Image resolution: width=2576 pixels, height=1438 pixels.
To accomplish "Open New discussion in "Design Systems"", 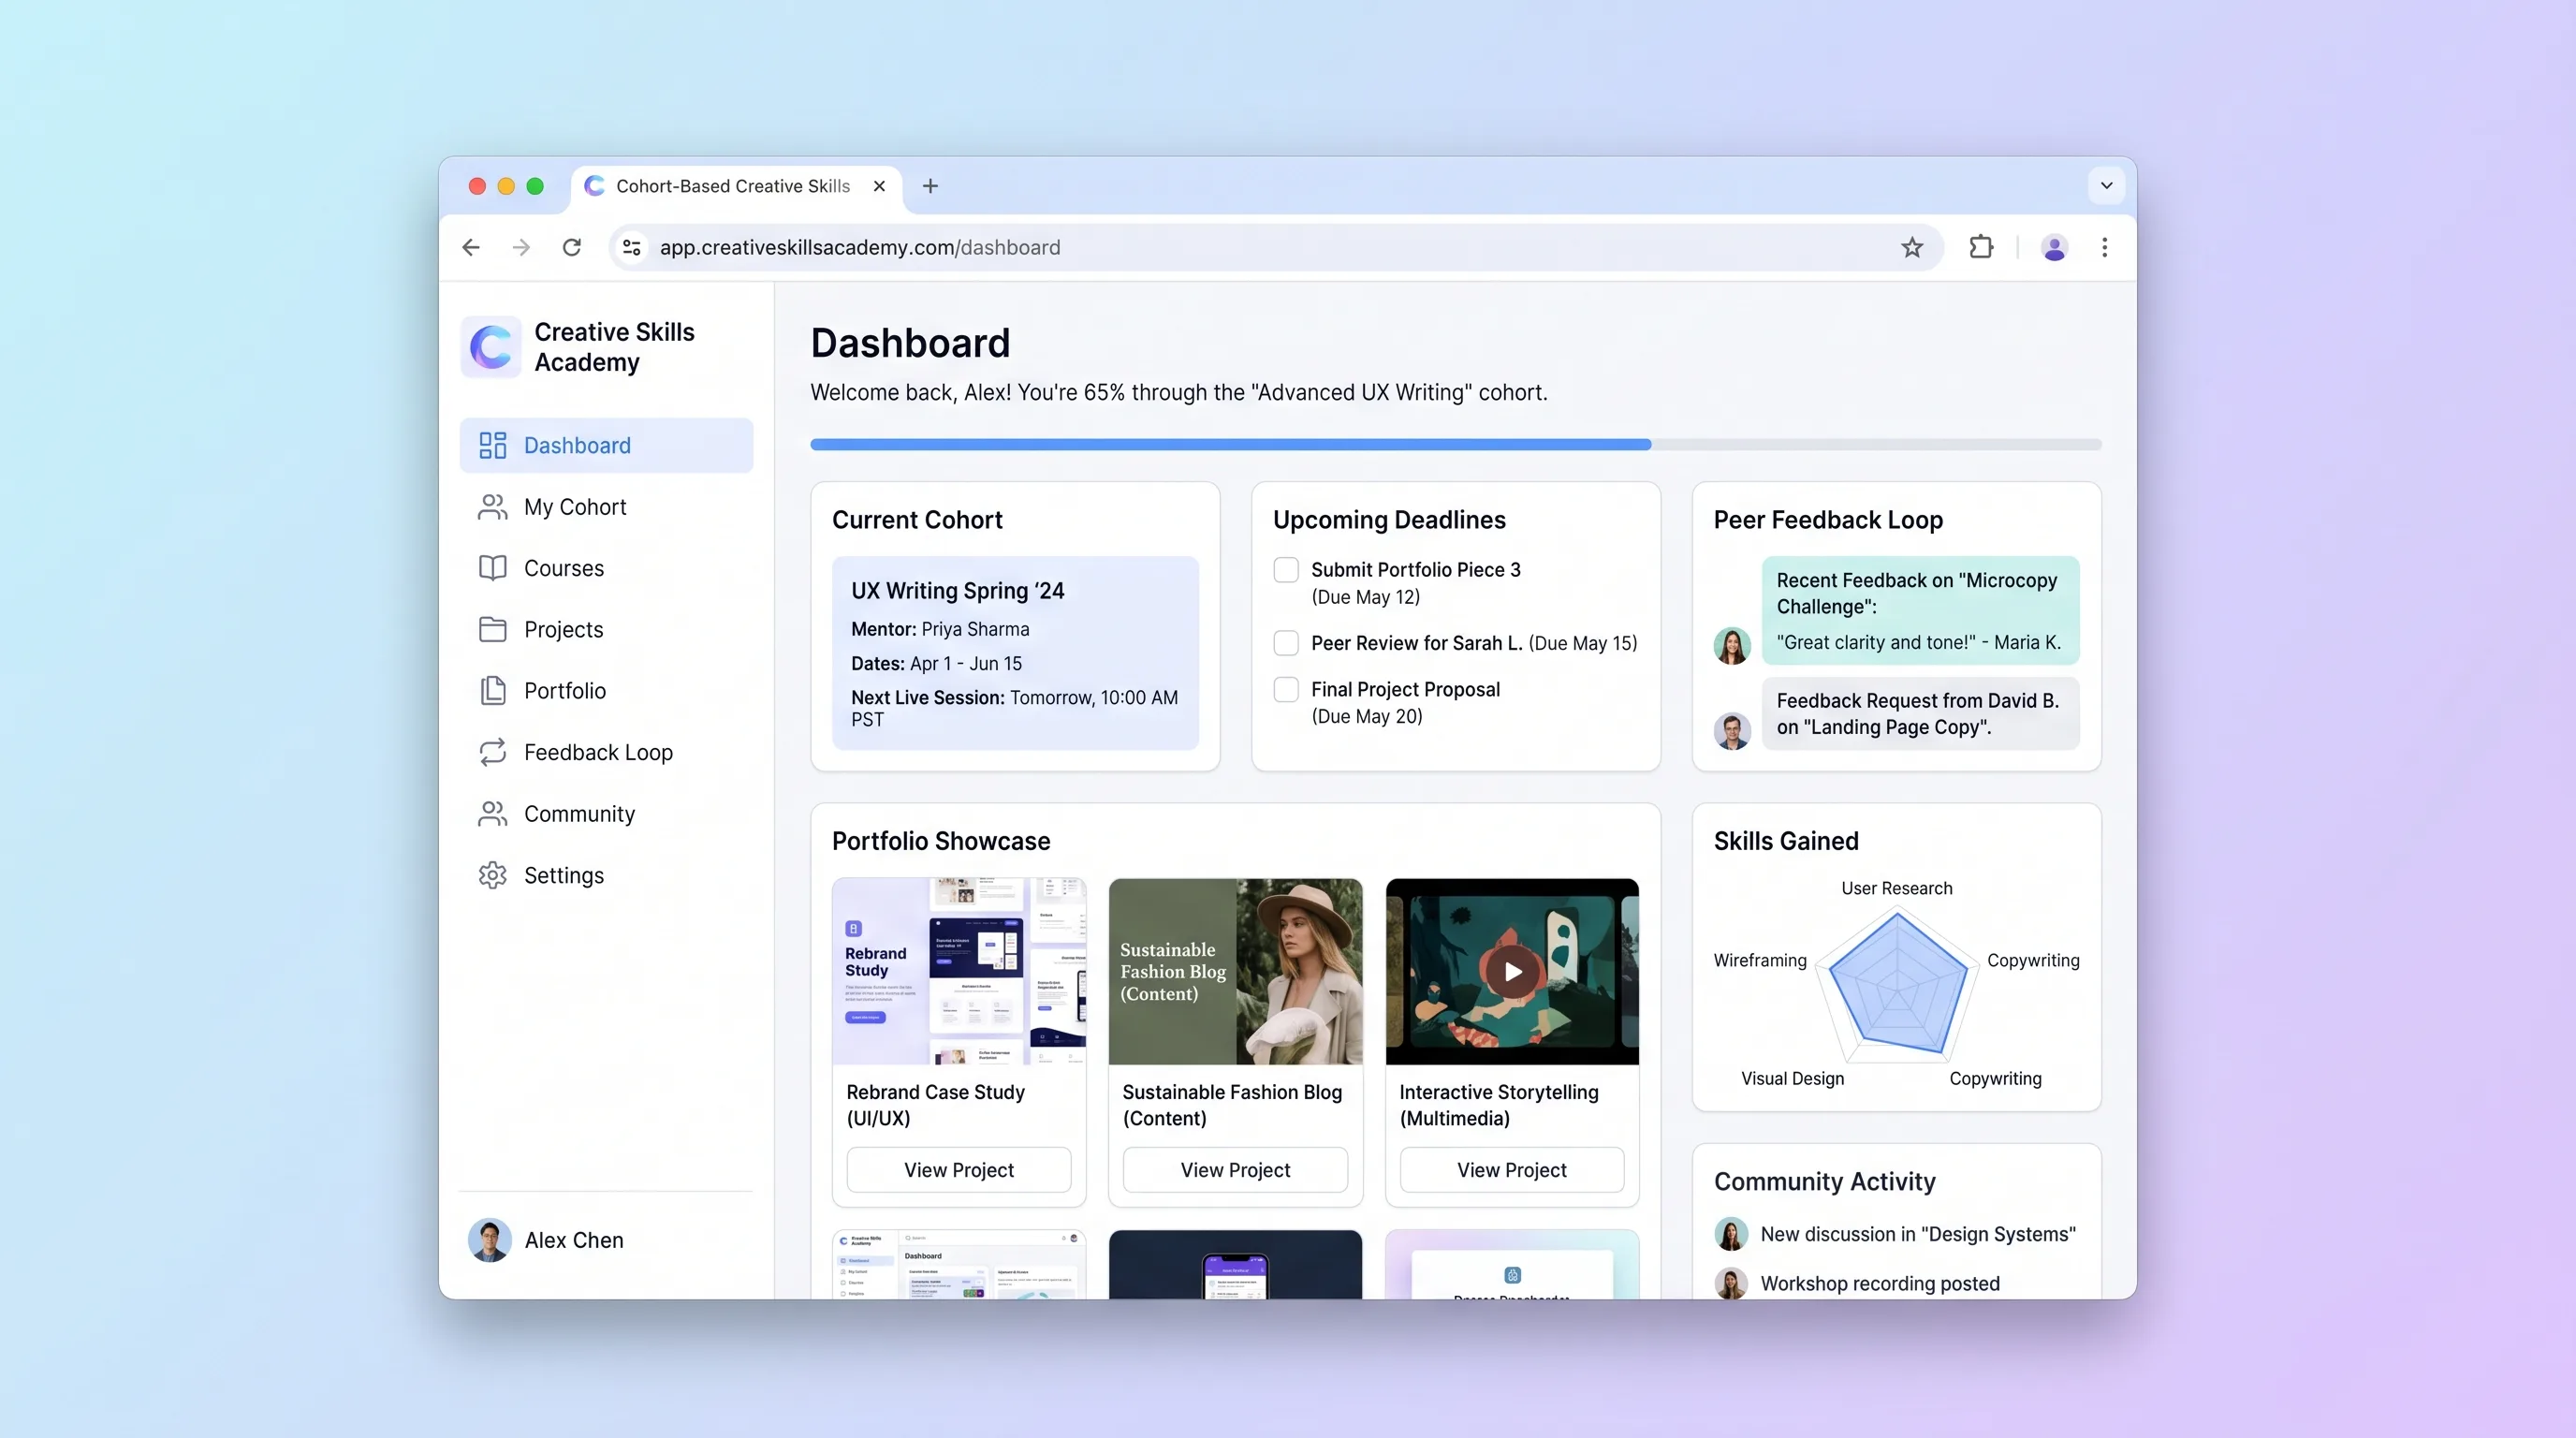I will point(1918,1234).
